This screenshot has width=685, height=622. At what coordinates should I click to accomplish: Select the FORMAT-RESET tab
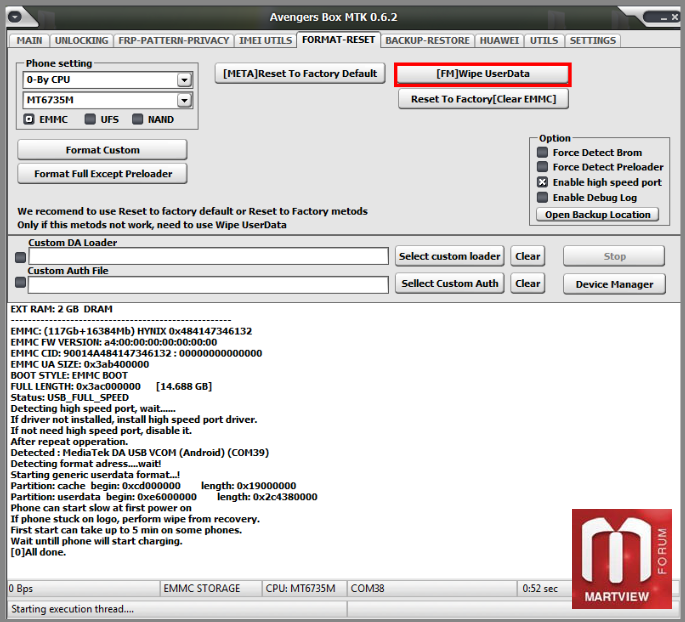339,40
